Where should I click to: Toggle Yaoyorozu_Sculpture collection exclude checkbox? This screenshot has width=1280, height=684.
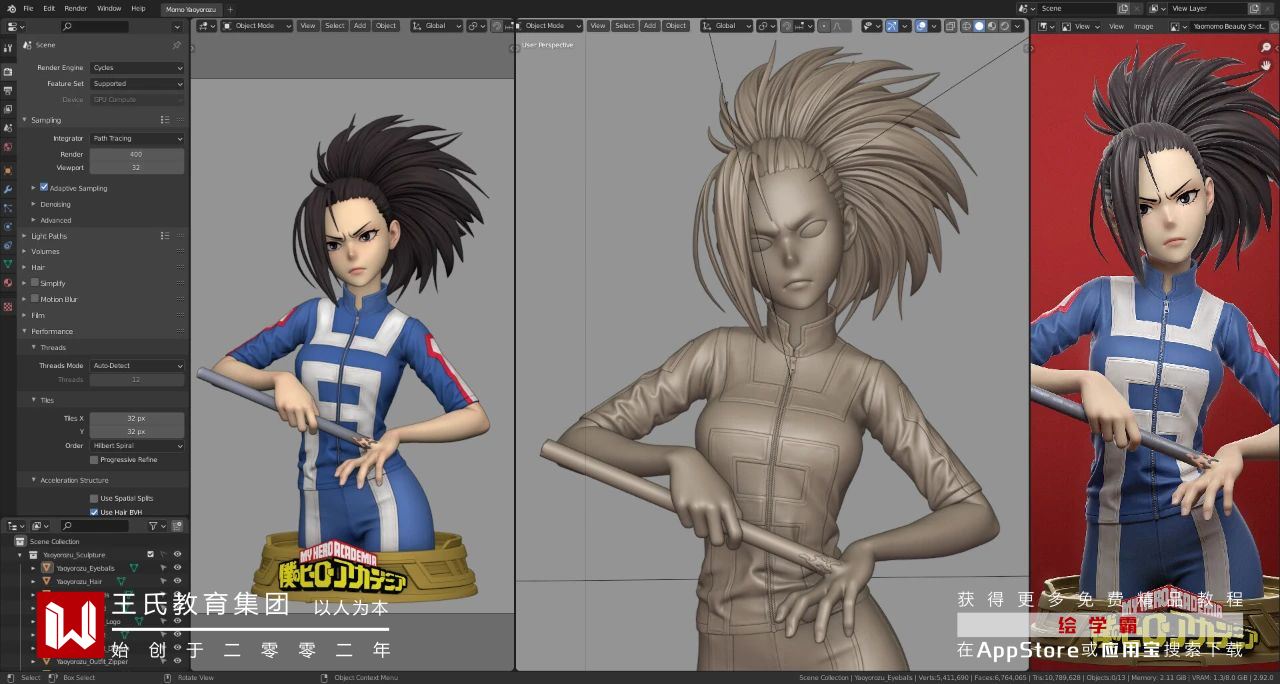tap(151, 554)
